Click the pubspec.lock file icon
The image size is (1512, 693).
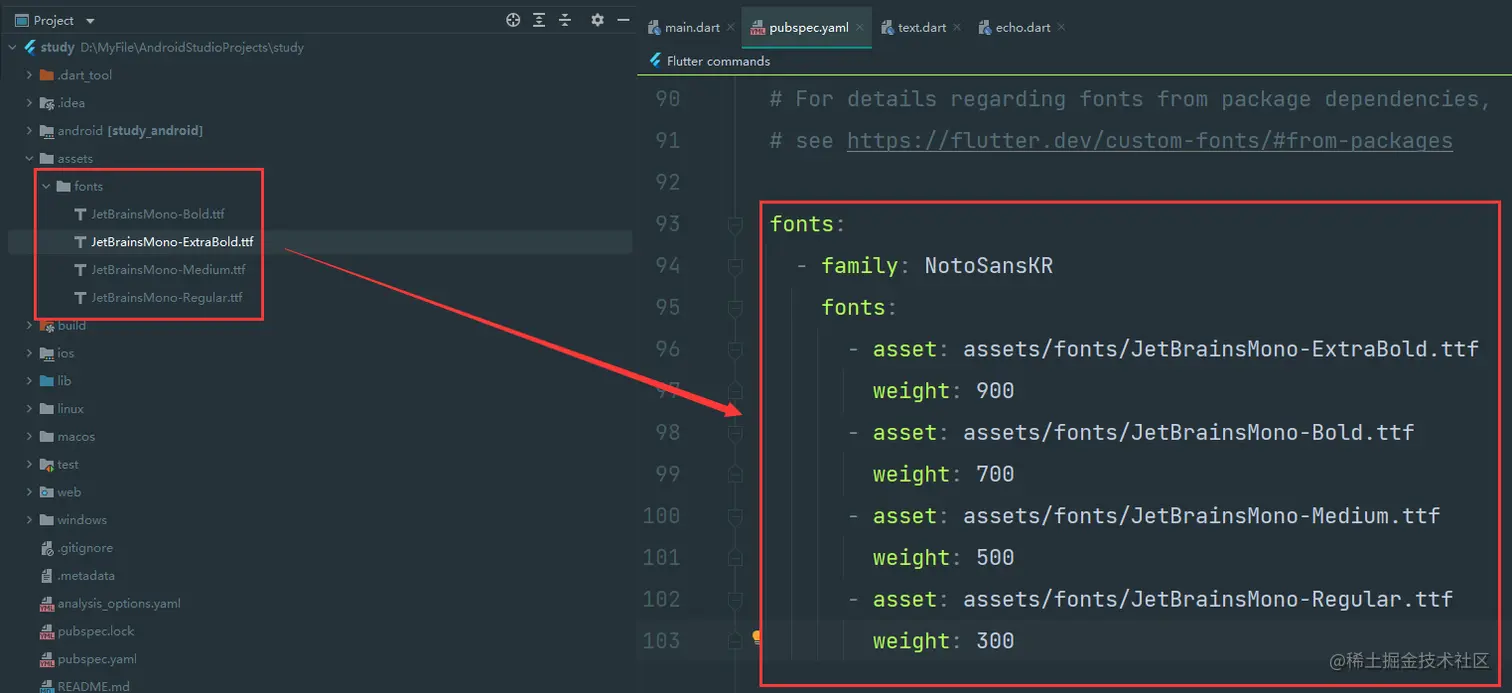47,631
